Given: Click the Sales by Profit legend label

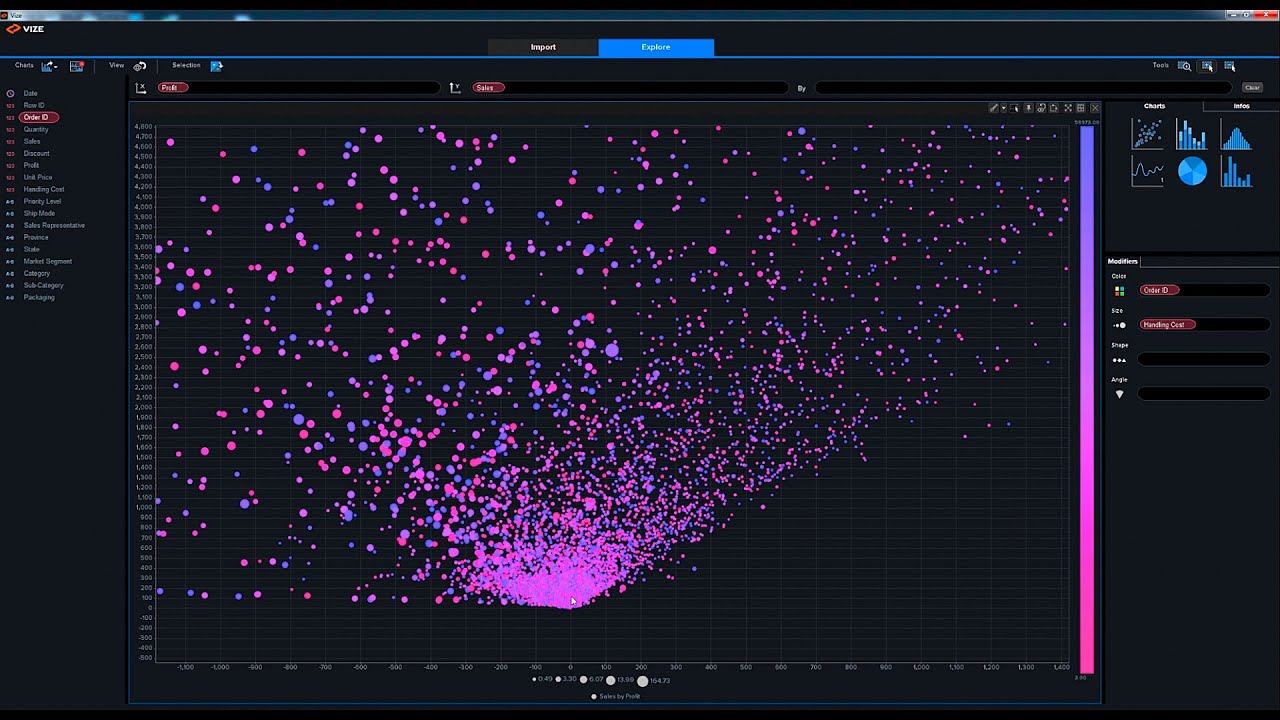Looking at the screenshot, I should 616,697.
